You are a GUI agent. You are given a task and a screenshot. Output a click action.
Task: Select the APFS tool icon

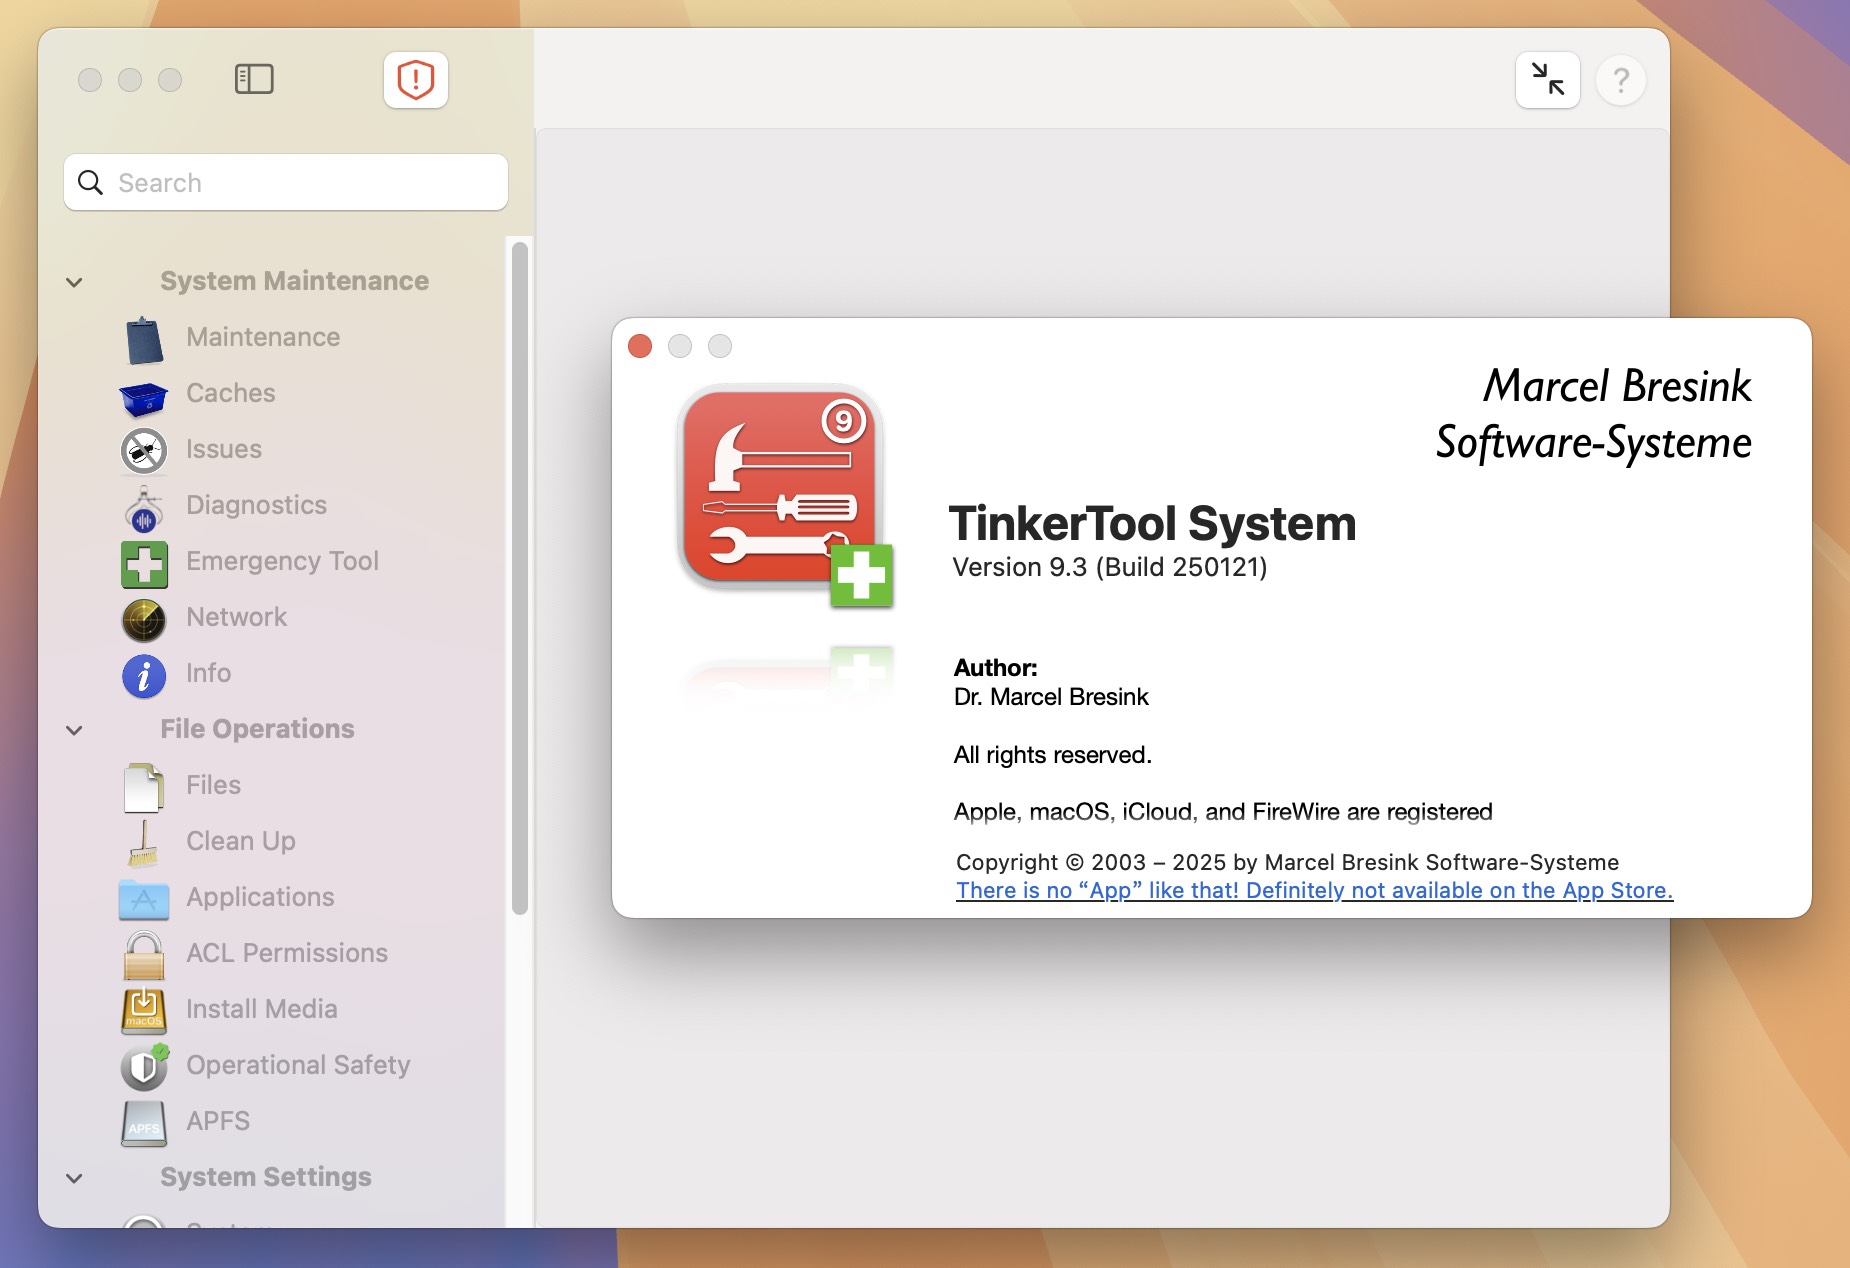pyautogui.click(x=144, y=1122)
